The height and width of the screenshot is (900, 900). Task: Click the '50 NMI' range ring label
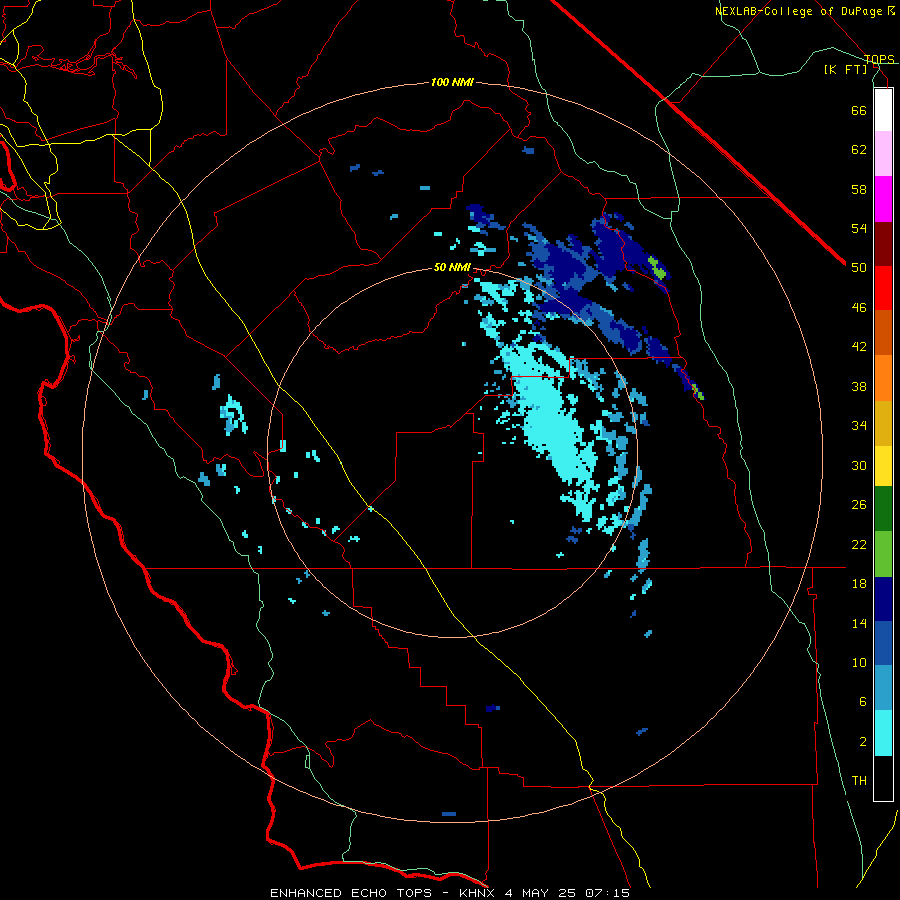452,267
